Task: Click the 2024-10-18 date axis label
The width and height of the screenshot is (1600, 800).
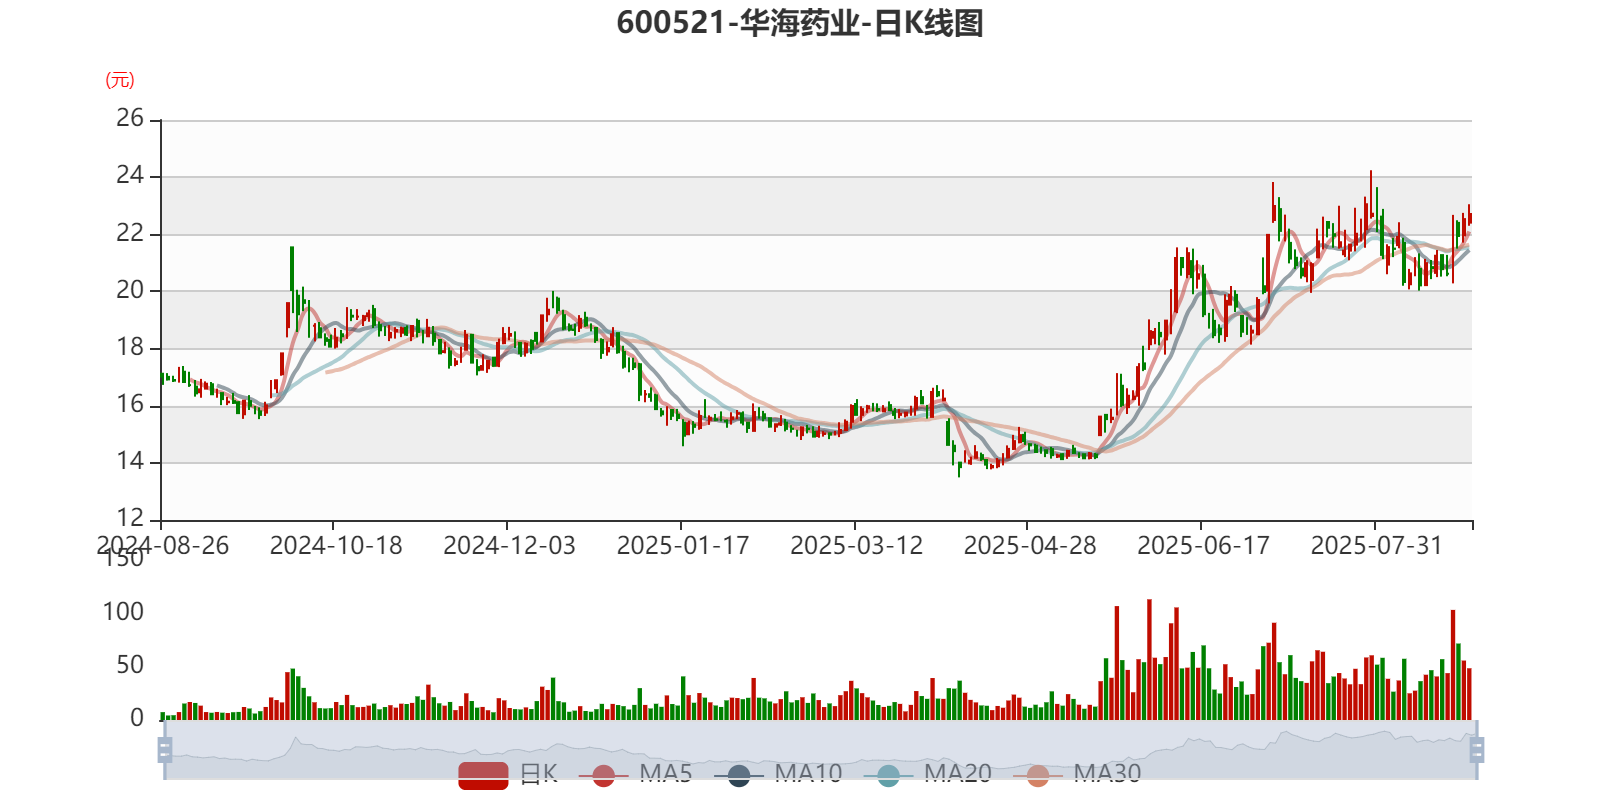Action: (x=336, y=546)
